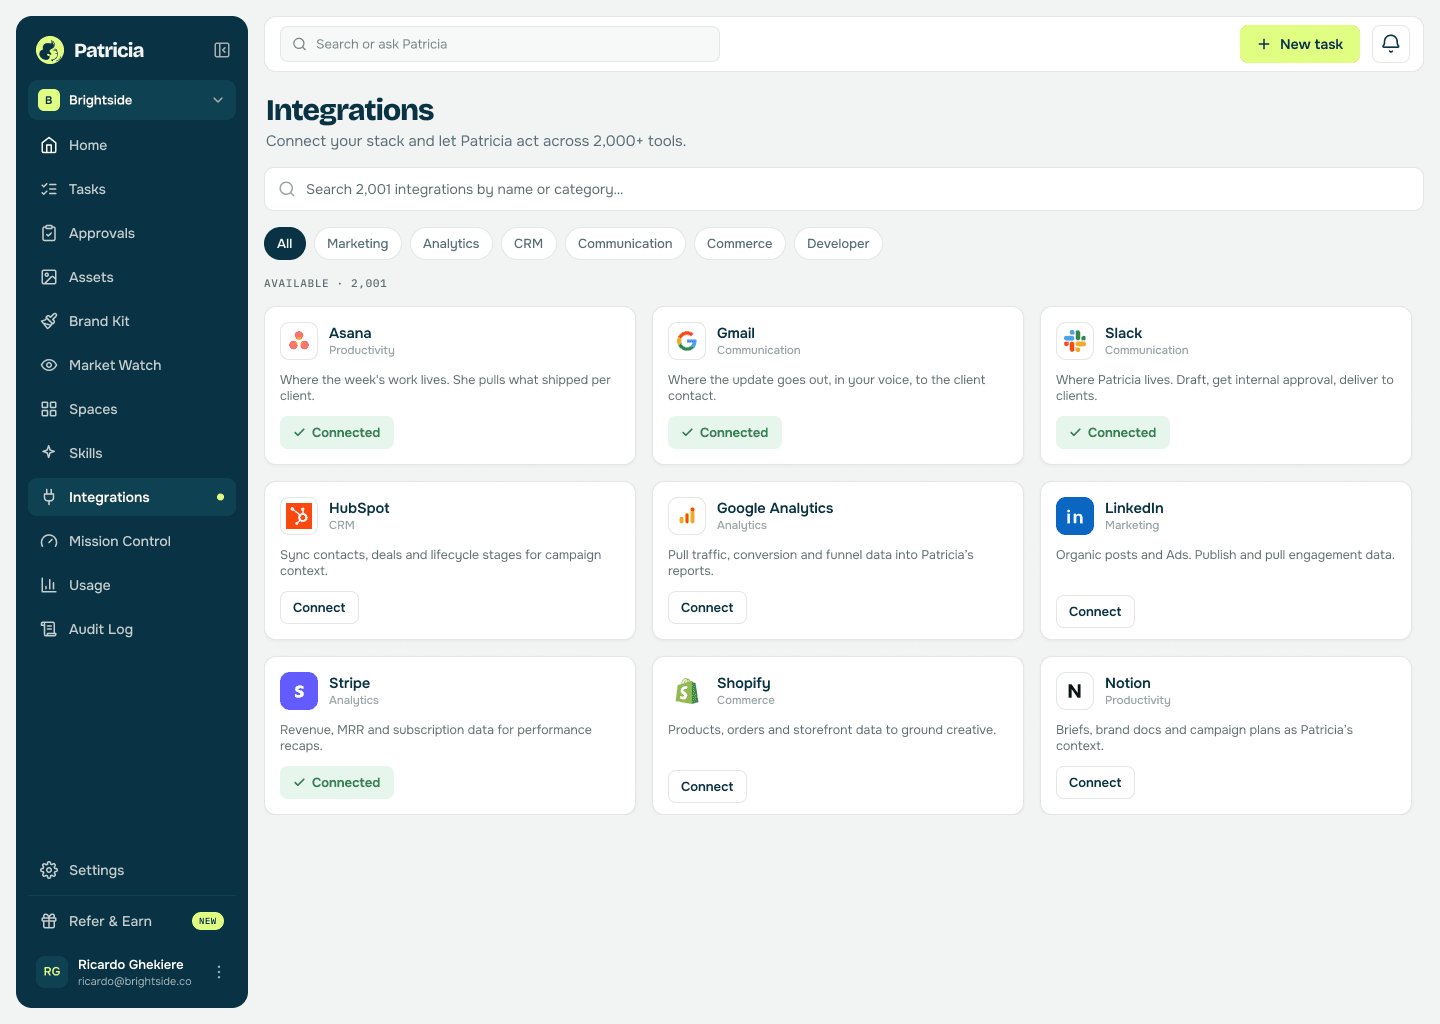Click Gmail's Connected status button
Screen dimensions: 1440x1024
tap(725, 433)
